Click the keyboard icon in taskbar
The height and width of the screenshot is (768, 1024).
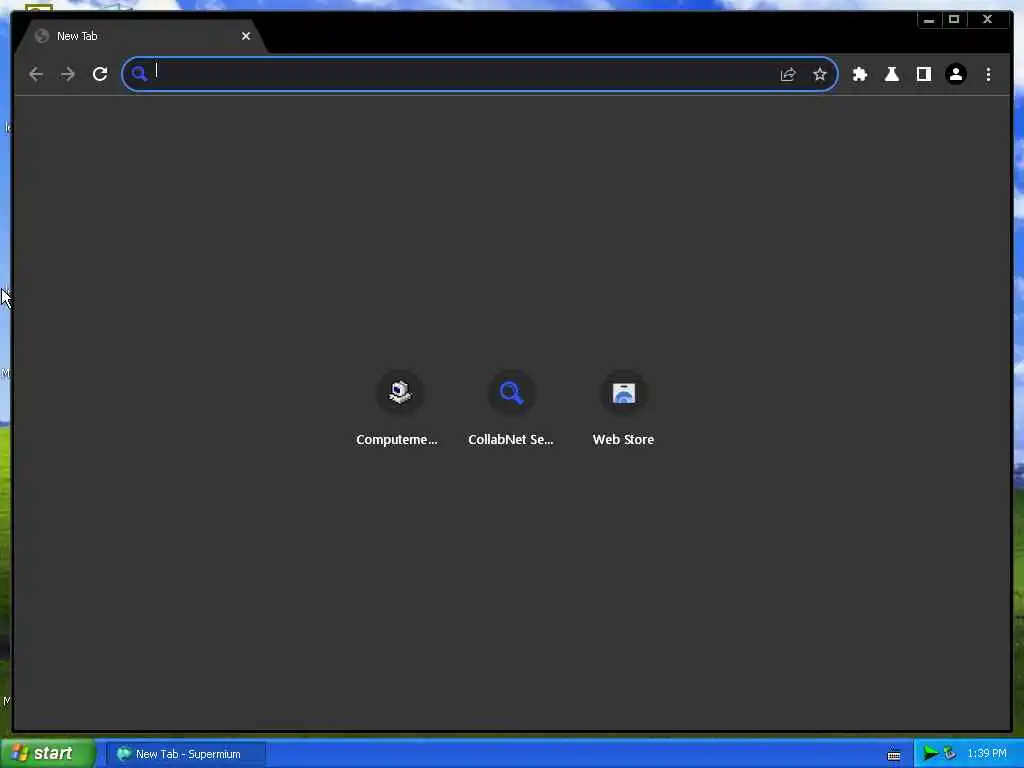[894, 755]
